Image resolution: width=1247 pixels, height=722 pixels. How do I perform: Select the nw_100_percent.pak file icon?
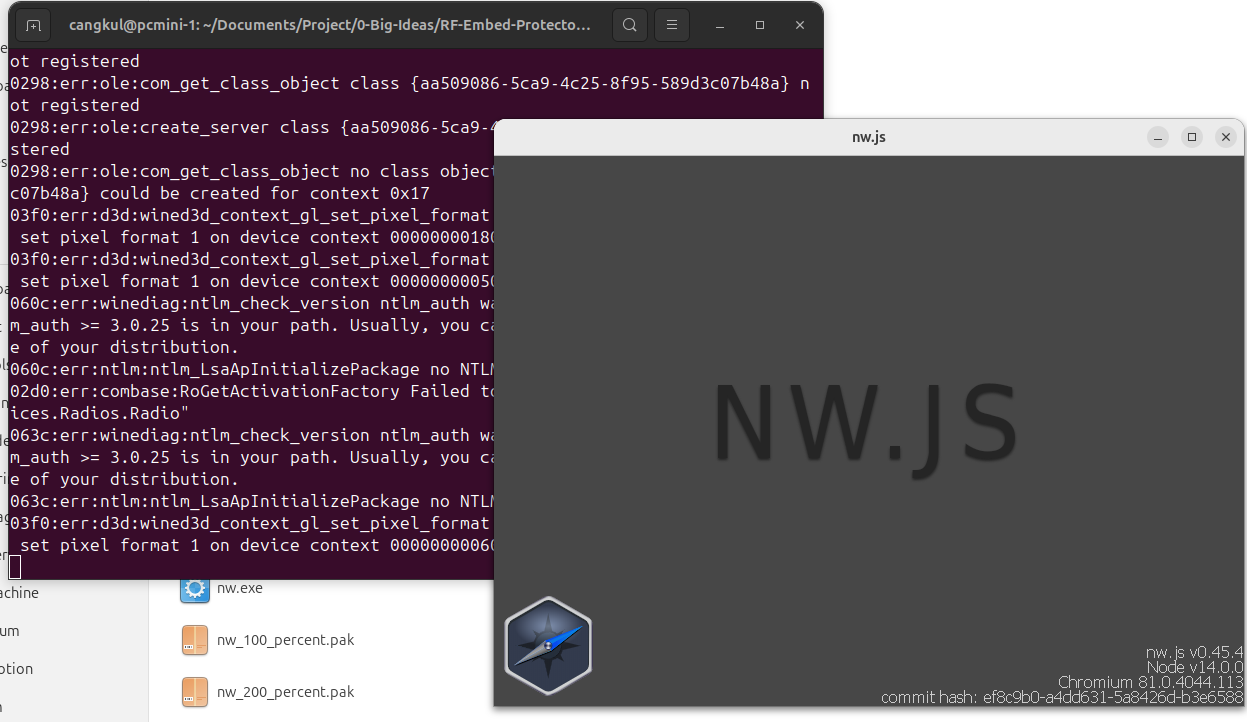pos(195,640)
